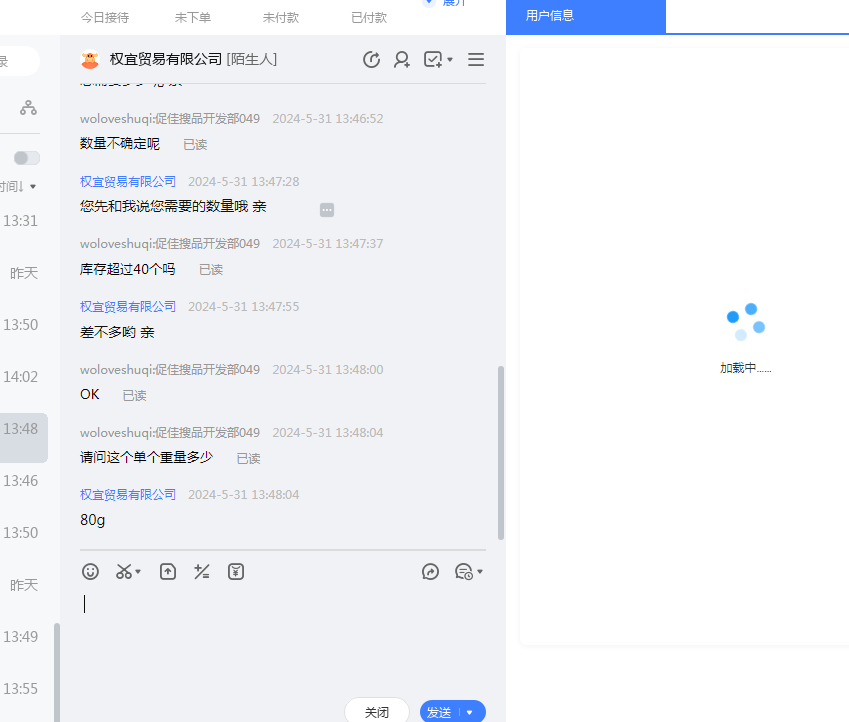This screenshot has width=849, height=722.
Task: Click the yuan receipt icon
Action: (x=236, y=572)
